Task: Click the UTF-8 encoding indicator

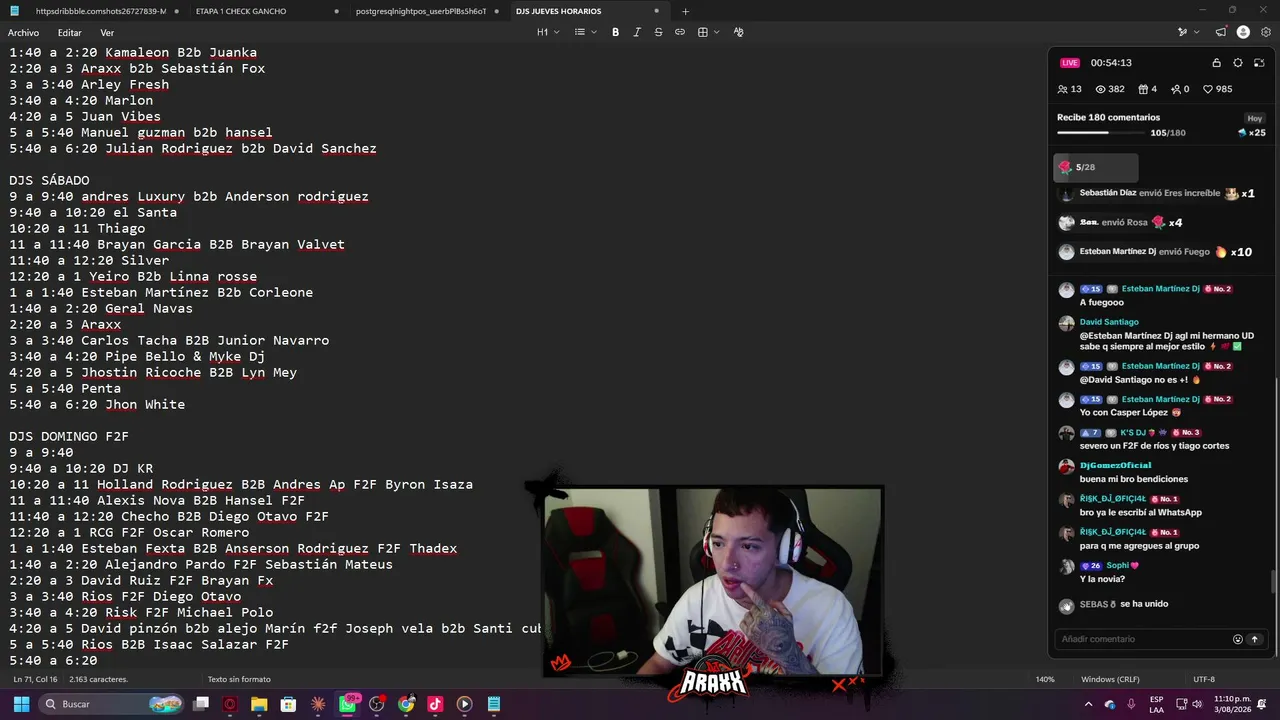Action: 1204,680
